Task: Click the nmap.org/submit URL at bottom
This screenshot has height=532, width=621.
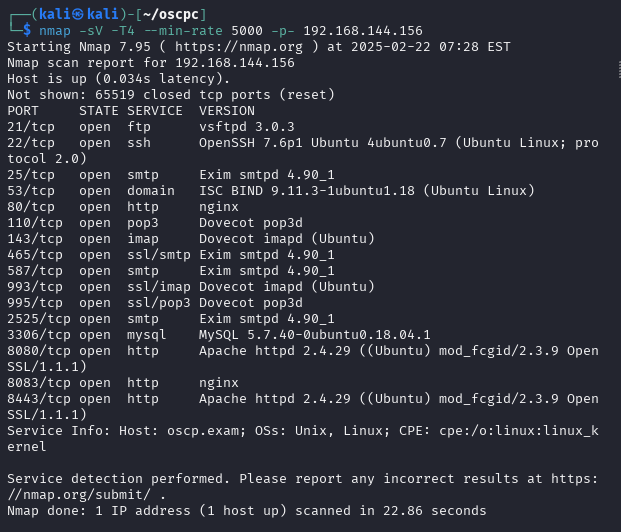Action: pos(79,495)
